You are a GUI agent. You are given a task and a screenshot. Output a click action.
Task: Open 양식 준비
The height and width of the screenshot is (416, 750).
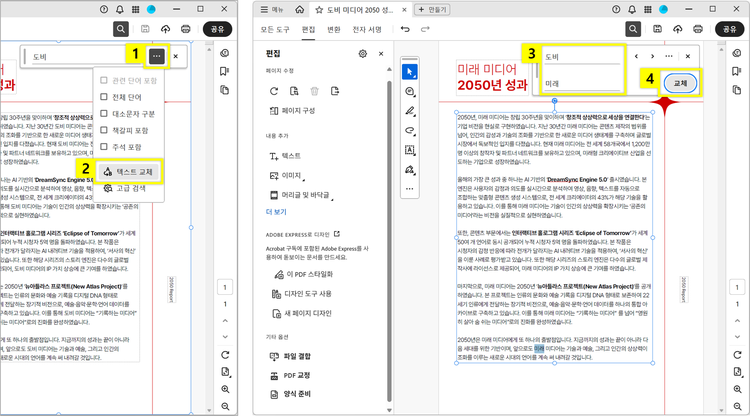click(x=290, y=394)
